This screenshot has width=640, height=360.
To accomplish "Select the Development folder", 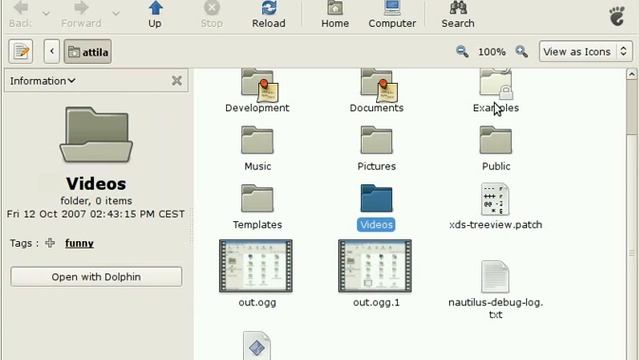I will 257,91.
